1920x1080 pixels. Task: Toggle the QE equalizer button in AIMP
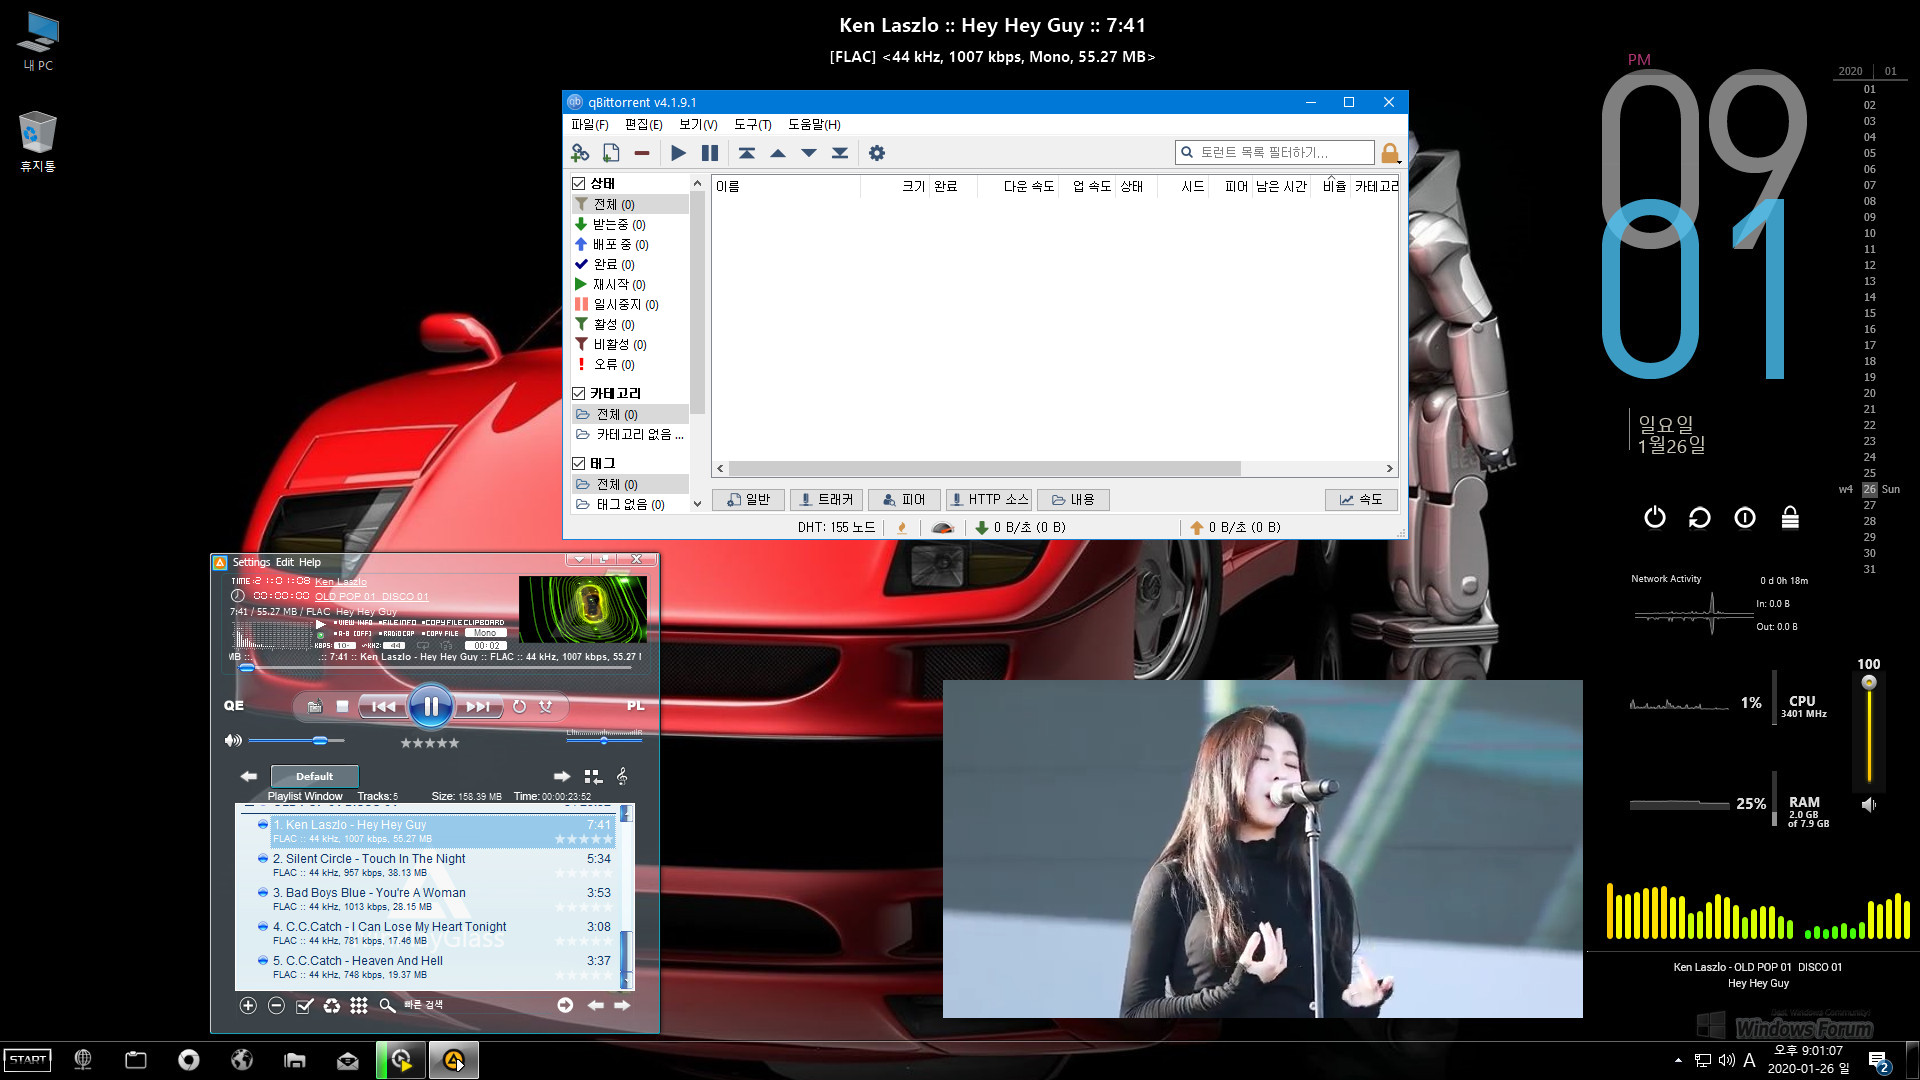coord(233,705)
